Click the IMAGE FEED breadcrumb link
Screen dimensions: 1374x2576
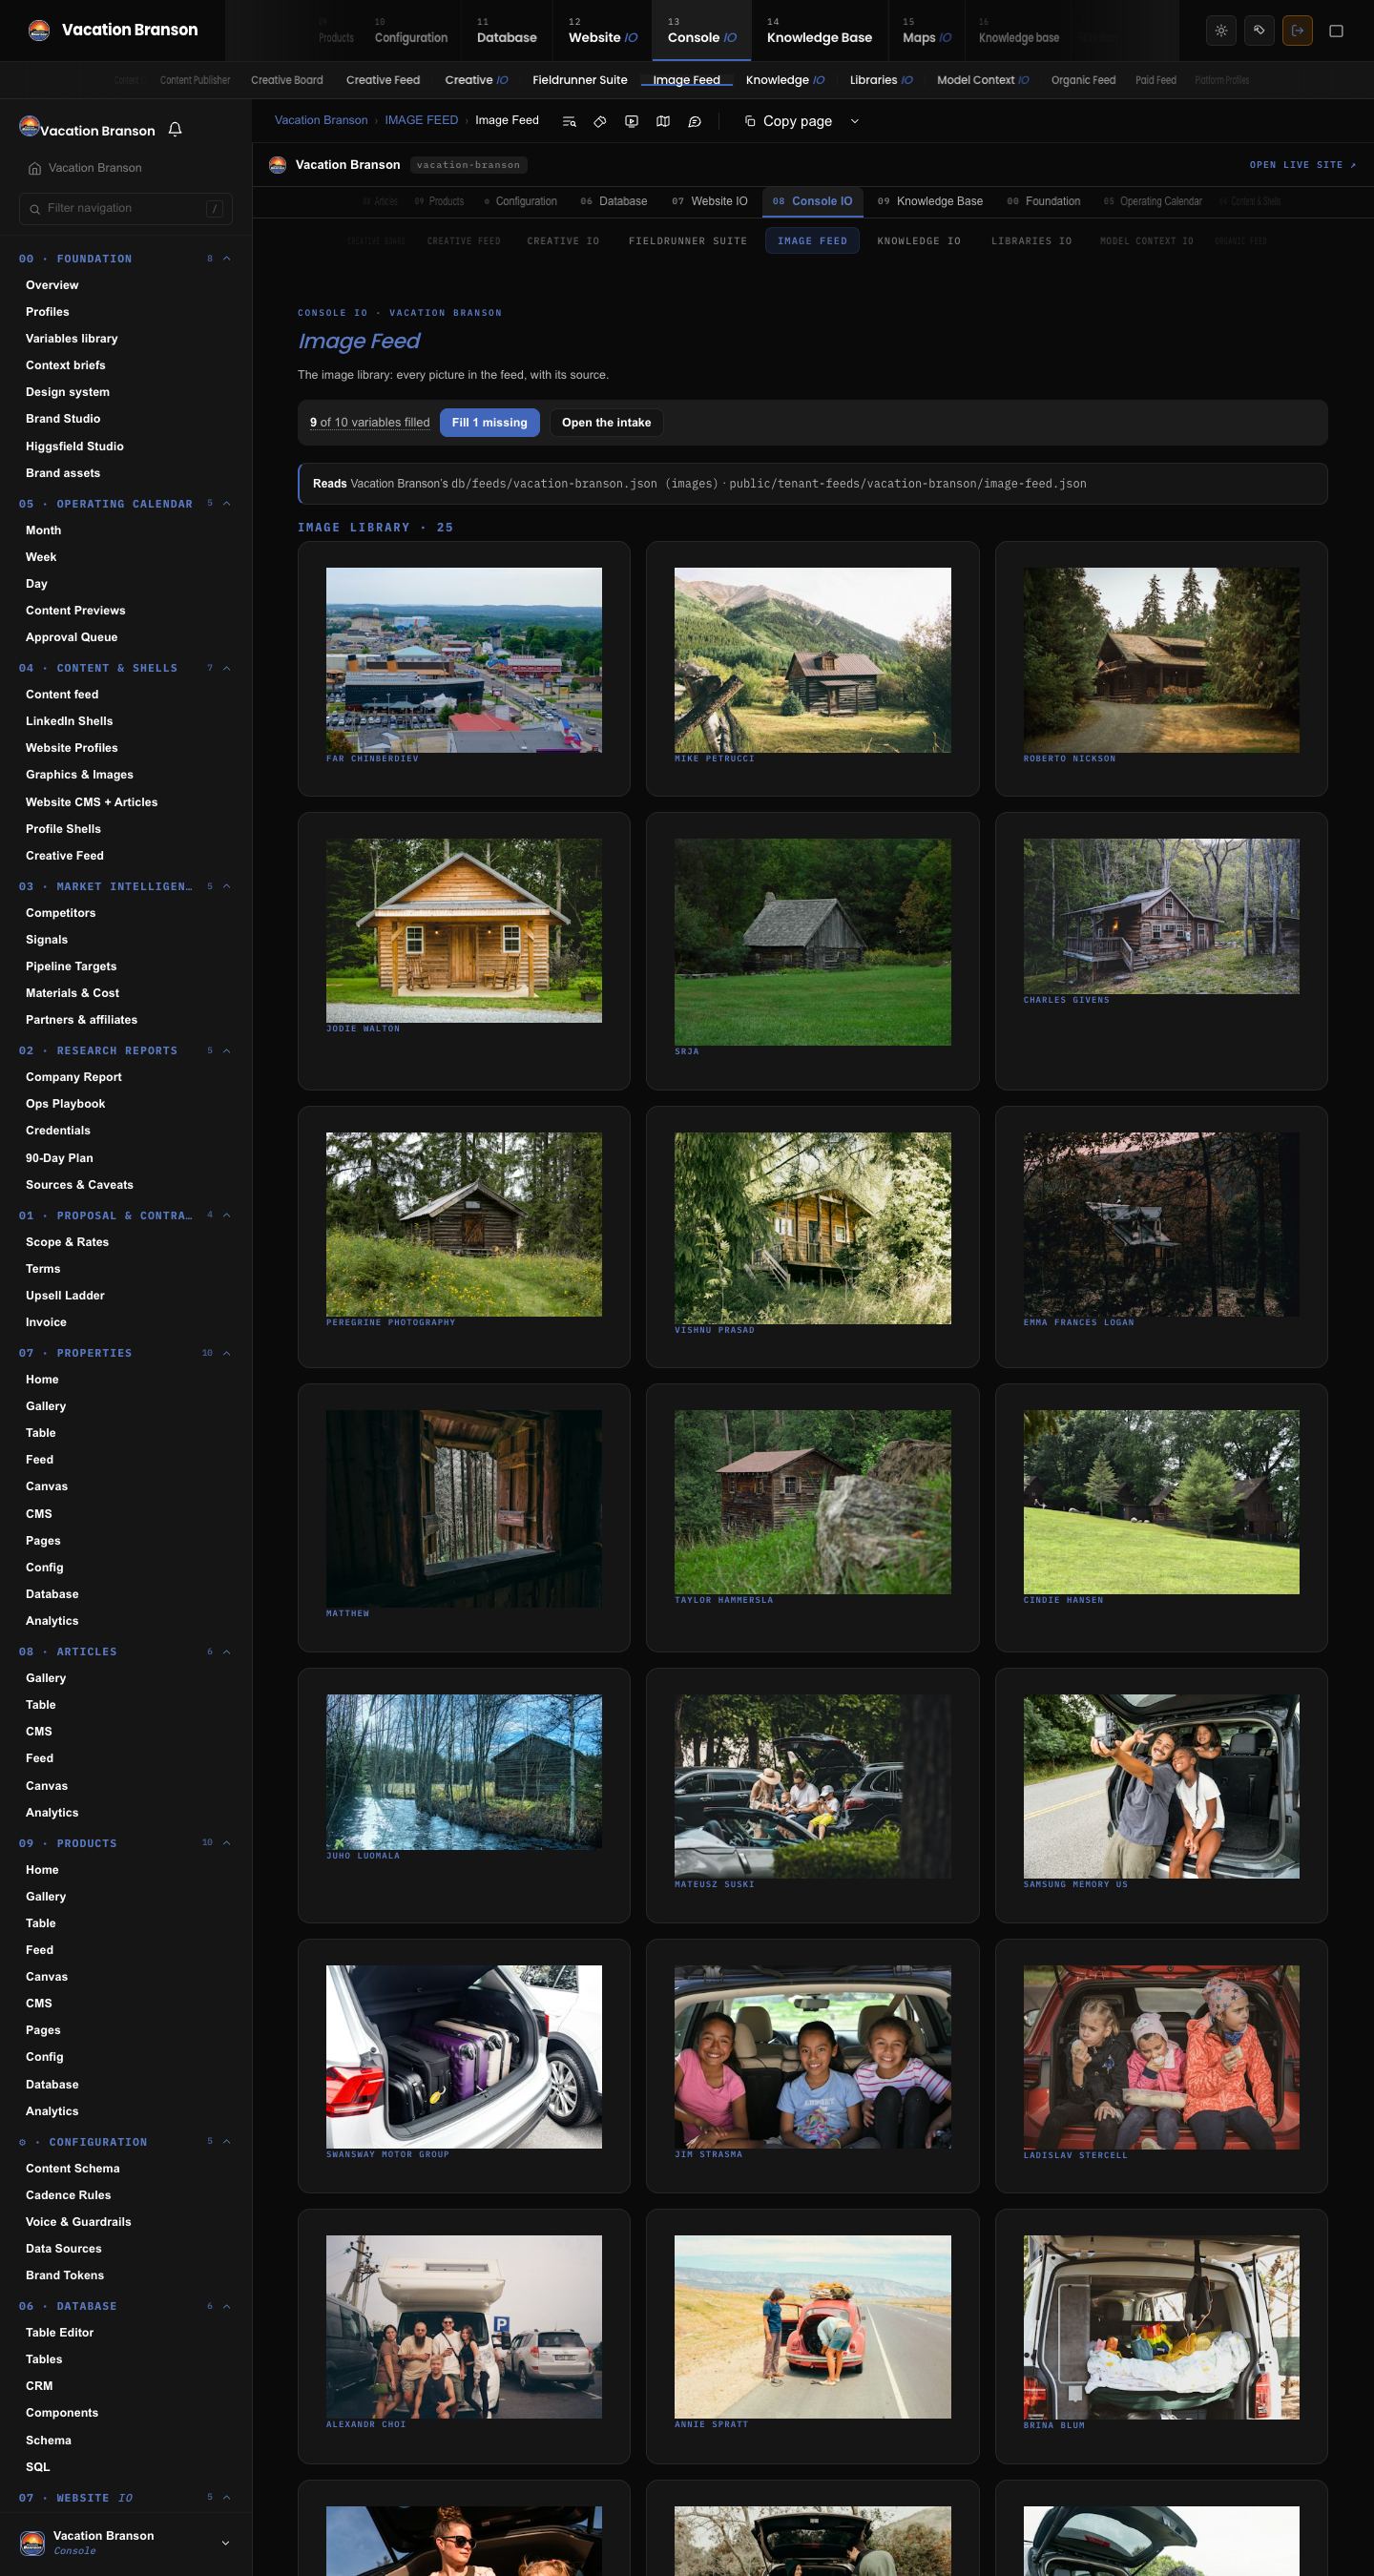[x=421, y=120]
